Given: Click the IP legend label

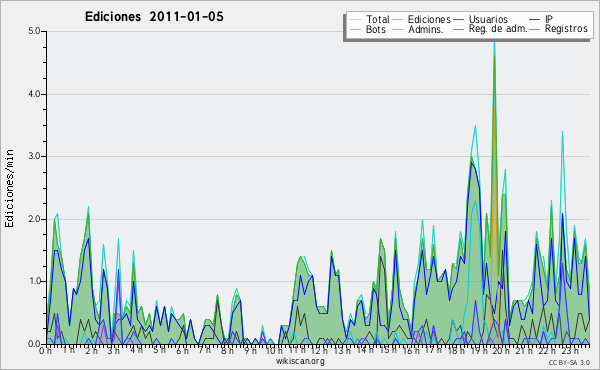Looking at the screenshot, I should click(x=549, y=19).
